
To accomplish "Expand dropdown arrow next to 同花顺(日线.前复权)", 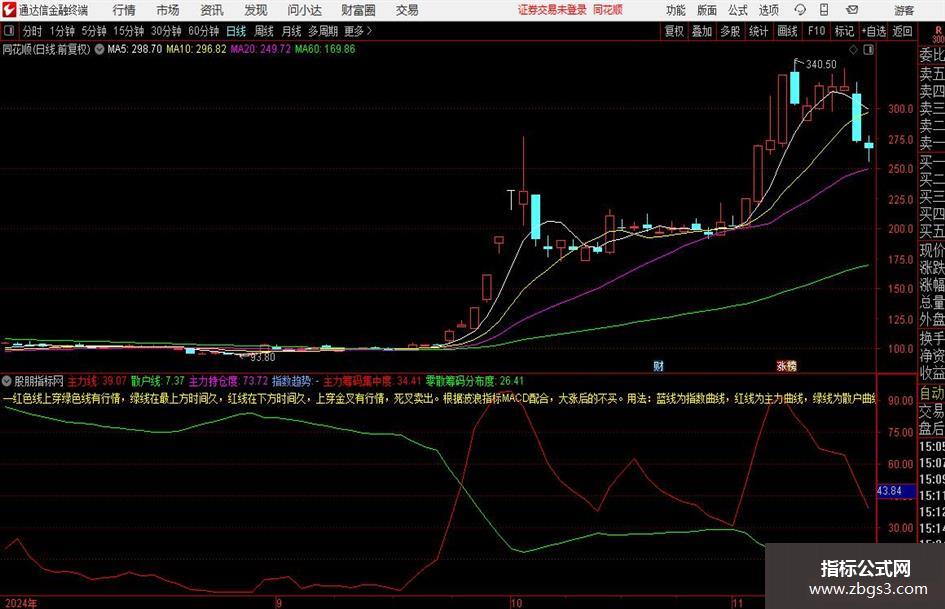I will click(99, 49).
